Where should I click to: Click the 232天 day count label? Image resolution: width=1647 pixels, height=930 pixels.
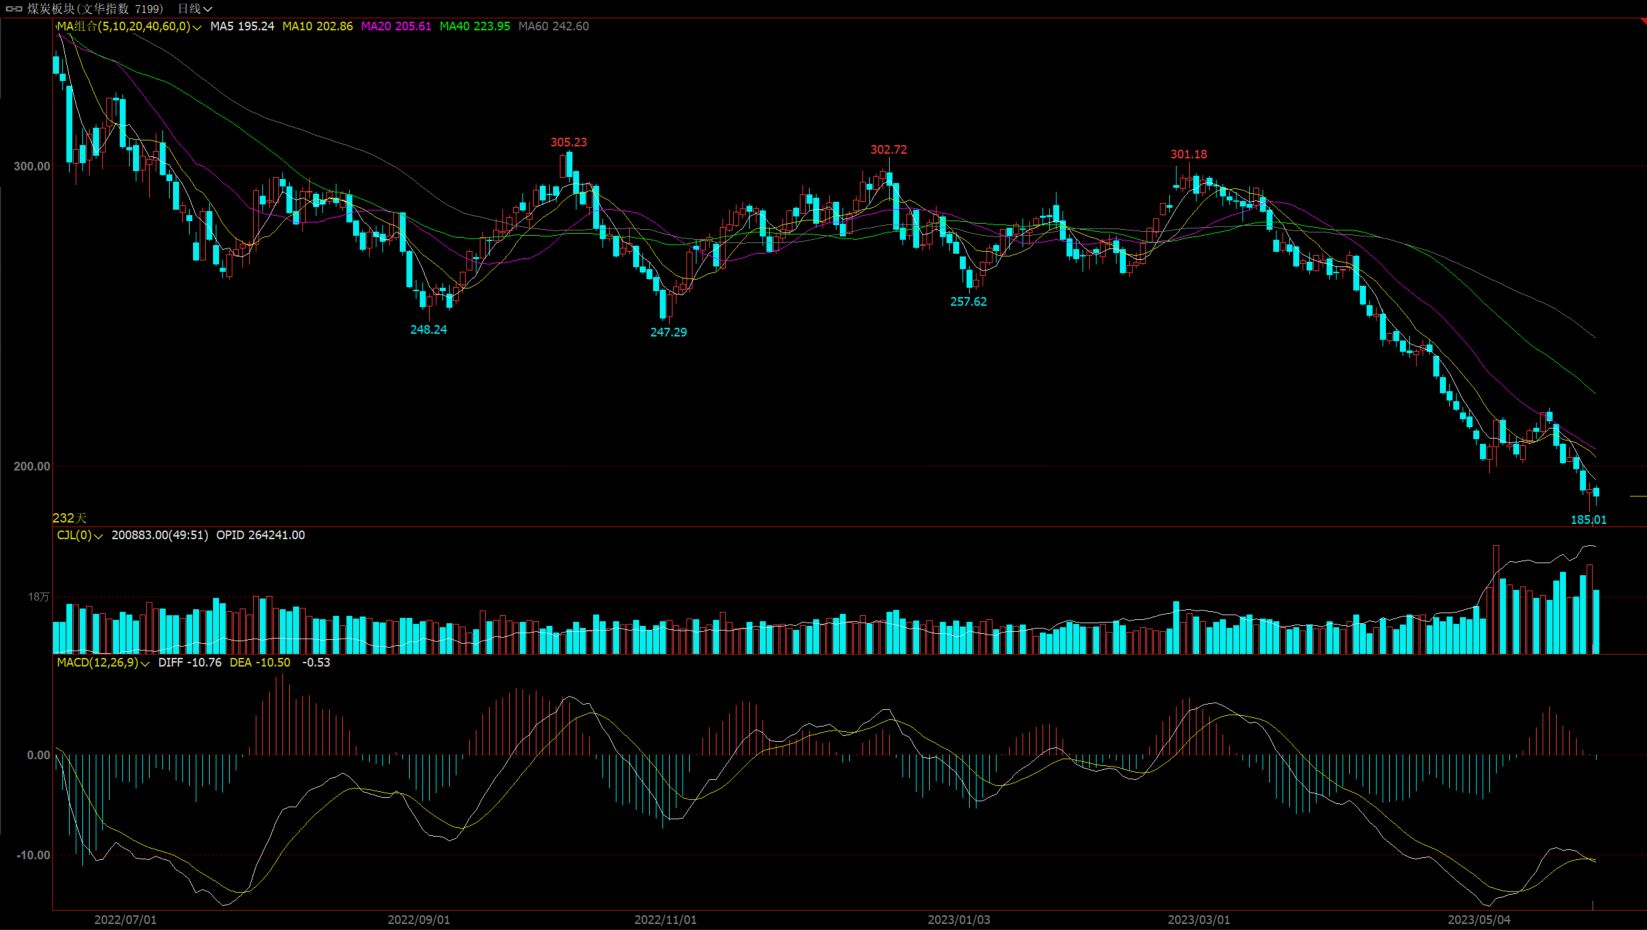coord(70,518)
